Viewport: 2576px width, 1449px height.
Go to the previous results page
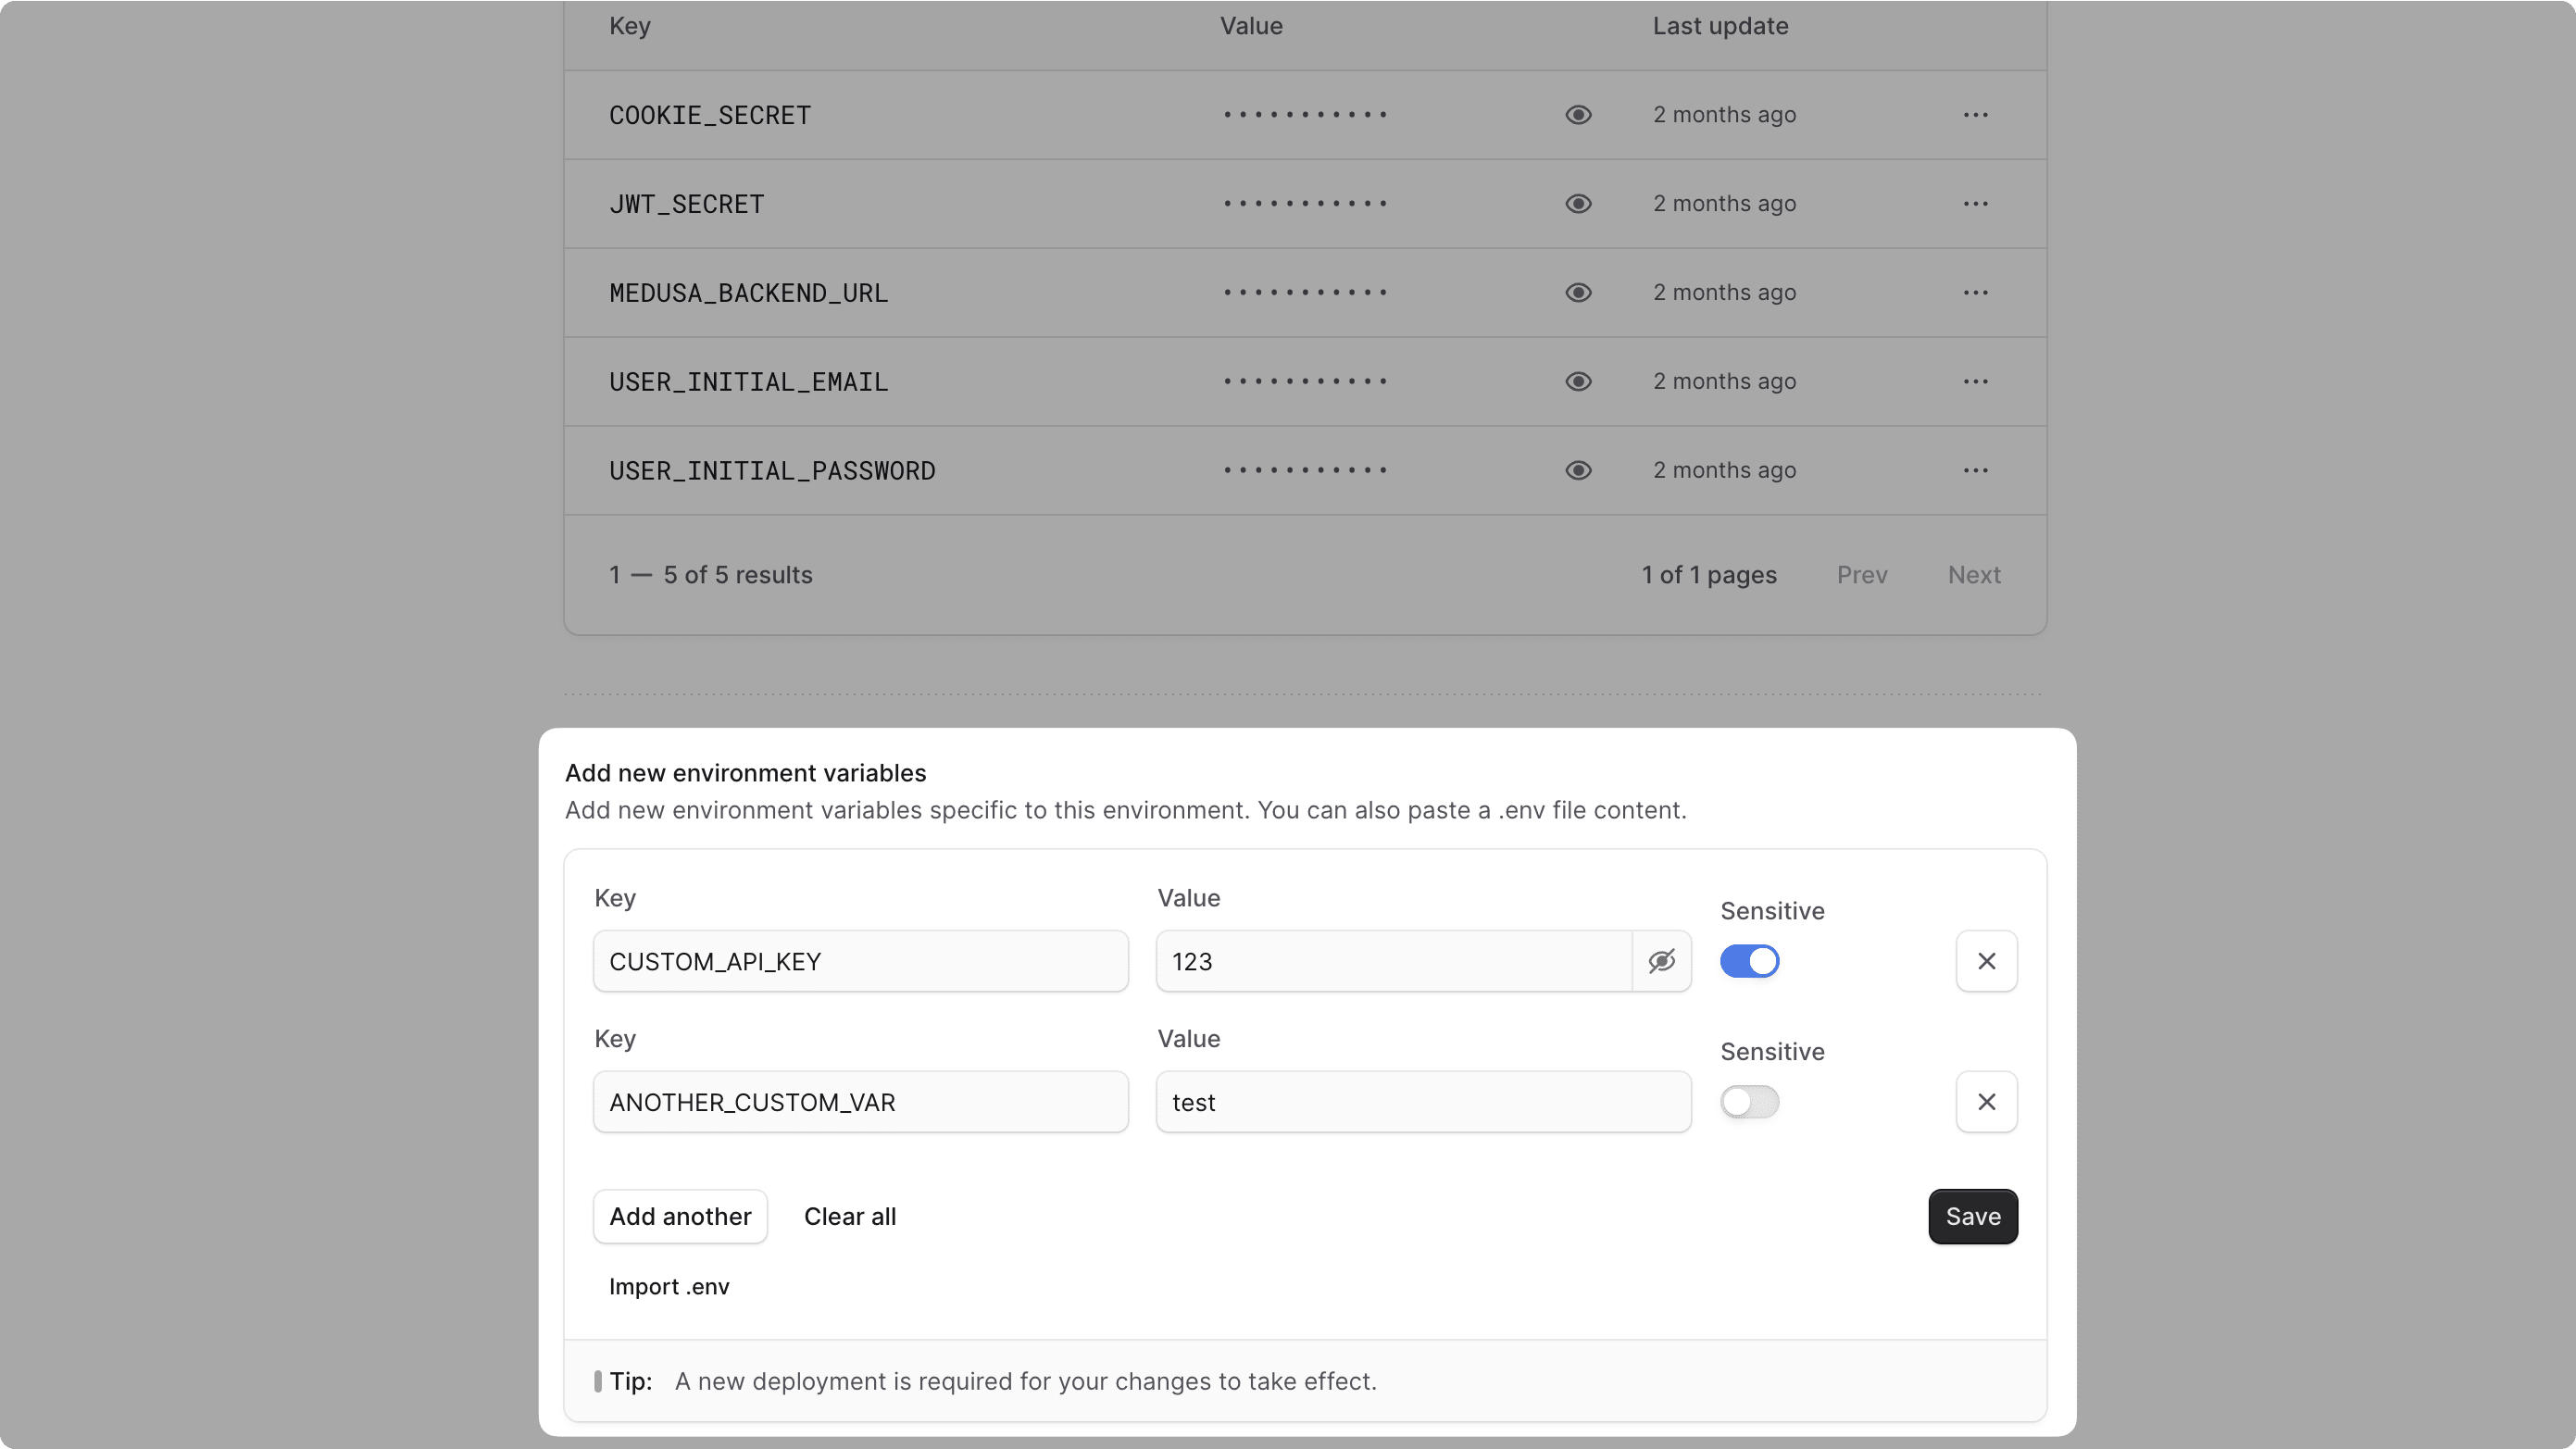click(1861, 574)
